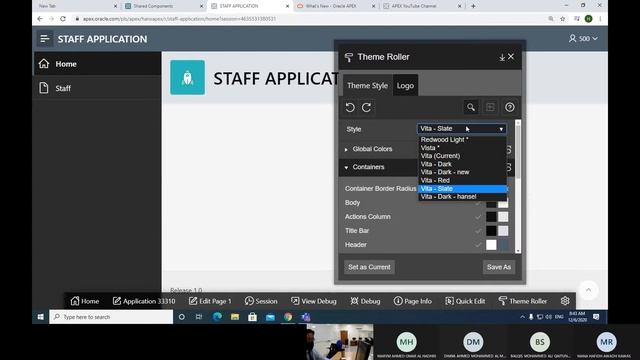640x360 pixels.
Task: Click the scroll to top arrow button
Action: coord(588,290)
